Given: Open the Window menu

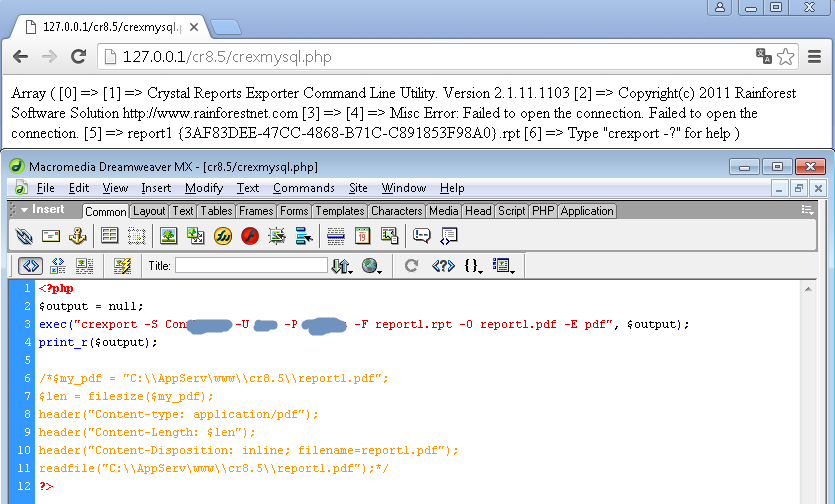Looking at the screenshot, I should click(x=404, y=188).
